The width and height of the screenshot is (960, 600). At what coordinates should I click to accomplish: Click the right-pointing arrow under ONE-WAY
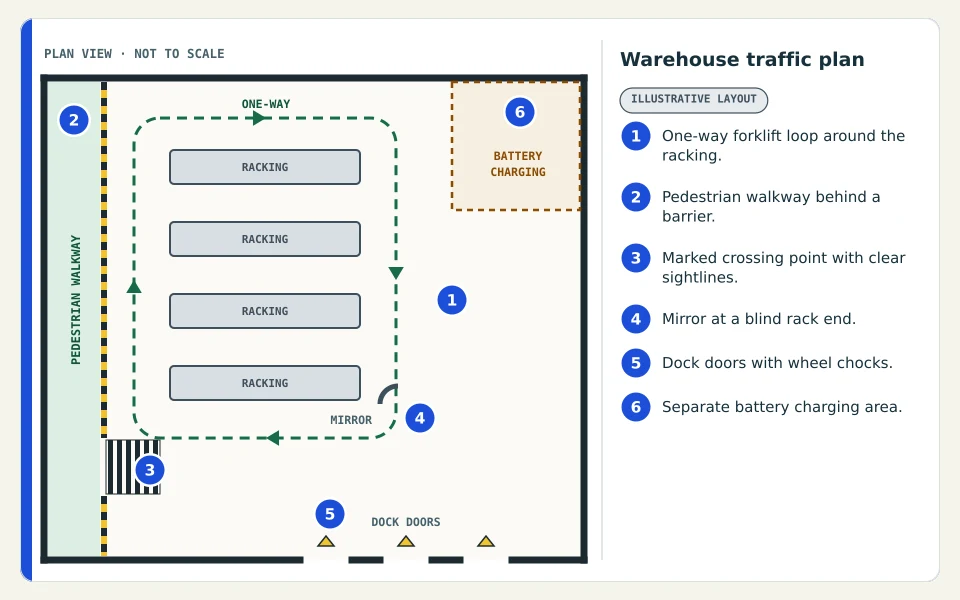[x=260, y=118]
